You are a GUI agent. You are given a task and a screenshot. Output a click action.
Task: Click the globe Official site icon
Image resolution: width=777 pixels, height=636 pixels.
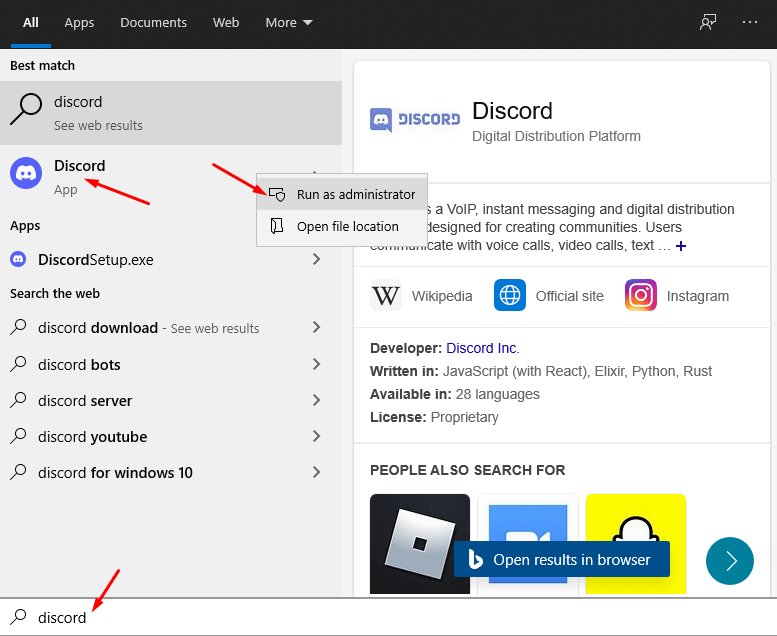point(510,295)
